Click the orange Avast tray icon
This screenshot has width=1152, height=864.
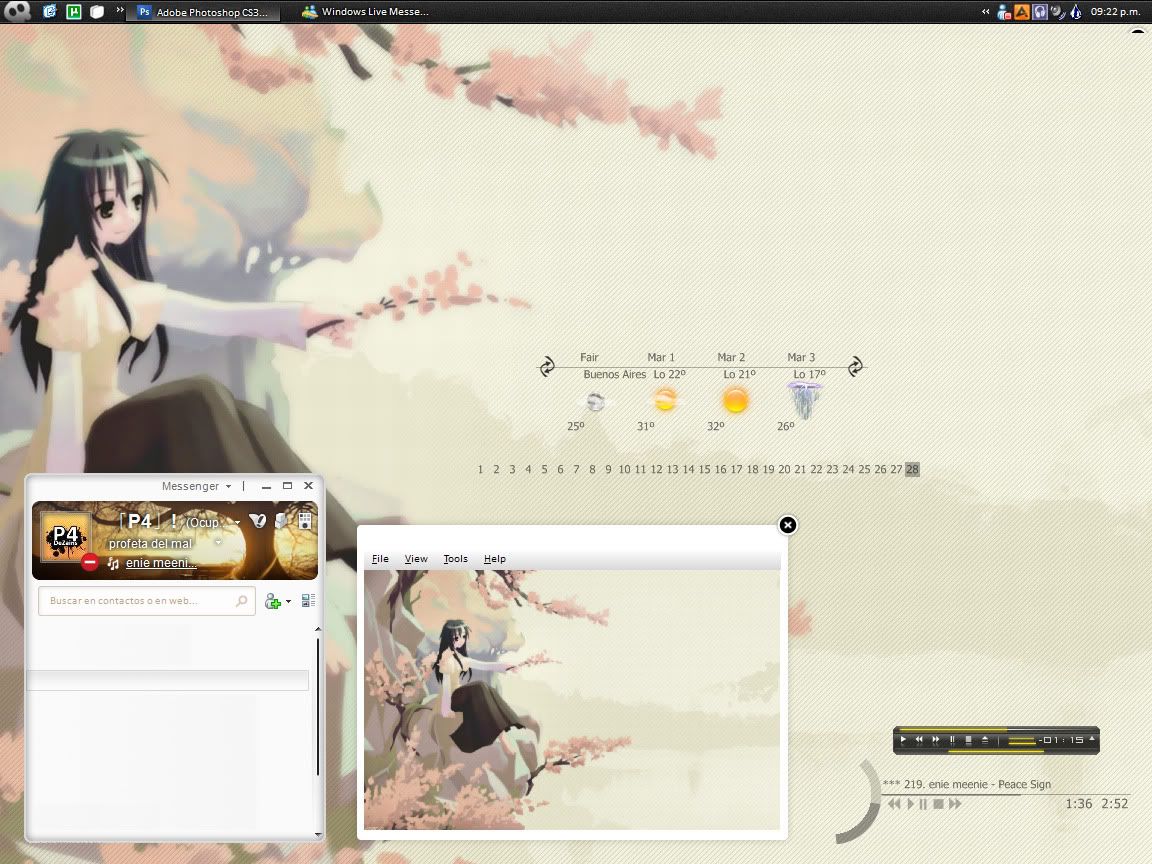(1022, 12)
